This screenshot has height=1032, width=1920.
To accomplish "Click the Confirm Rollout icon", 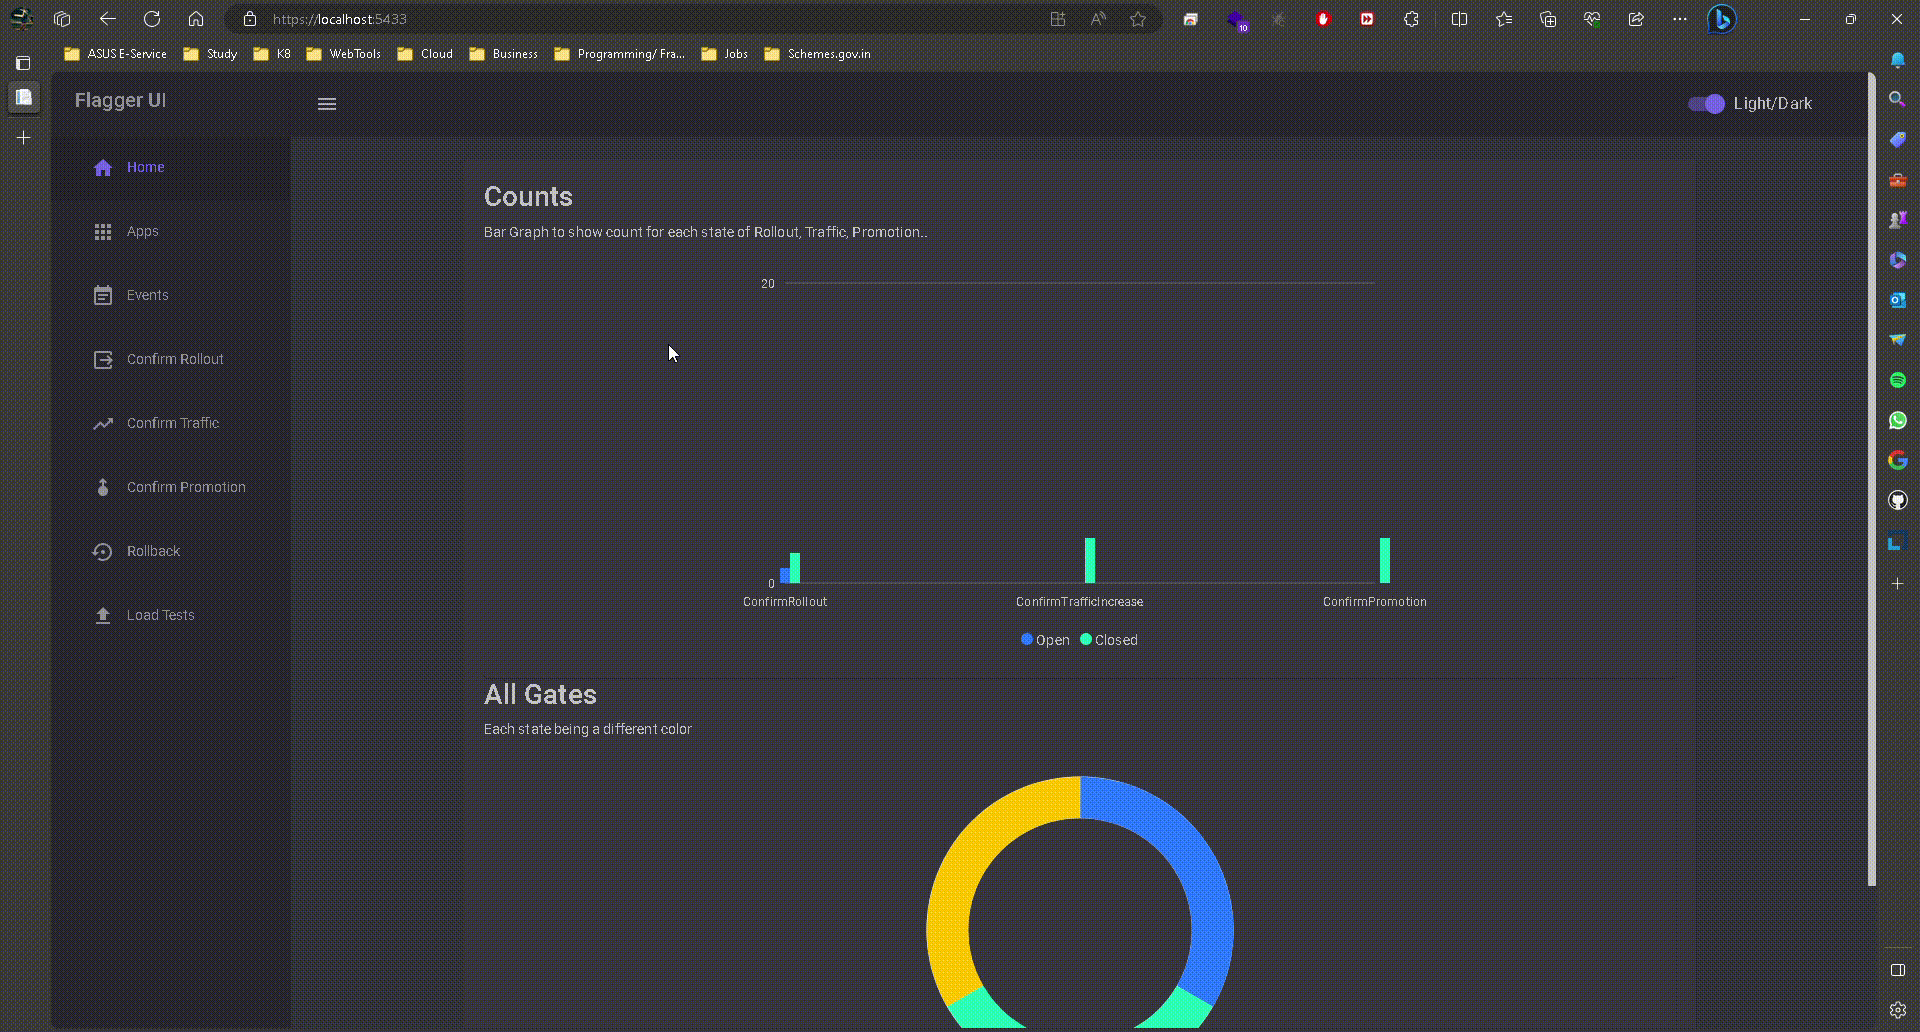I will (x=104, y=359).
